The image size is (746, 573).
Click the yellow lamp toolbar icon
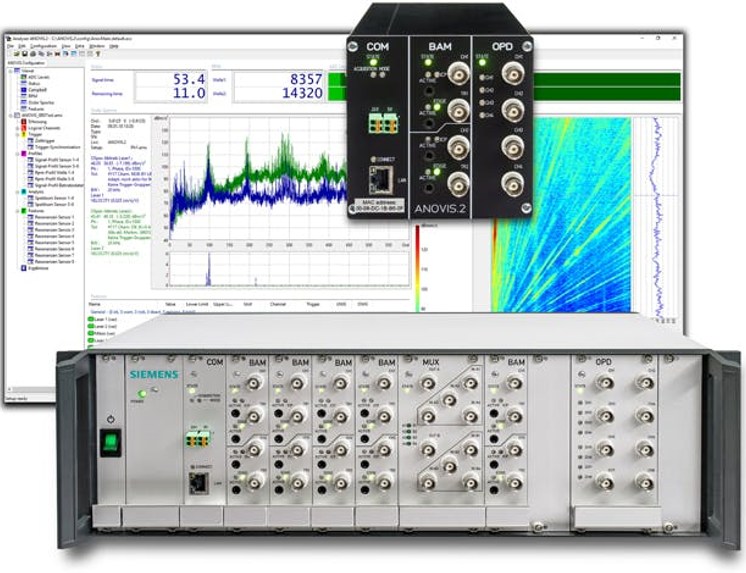click(98, 54)
